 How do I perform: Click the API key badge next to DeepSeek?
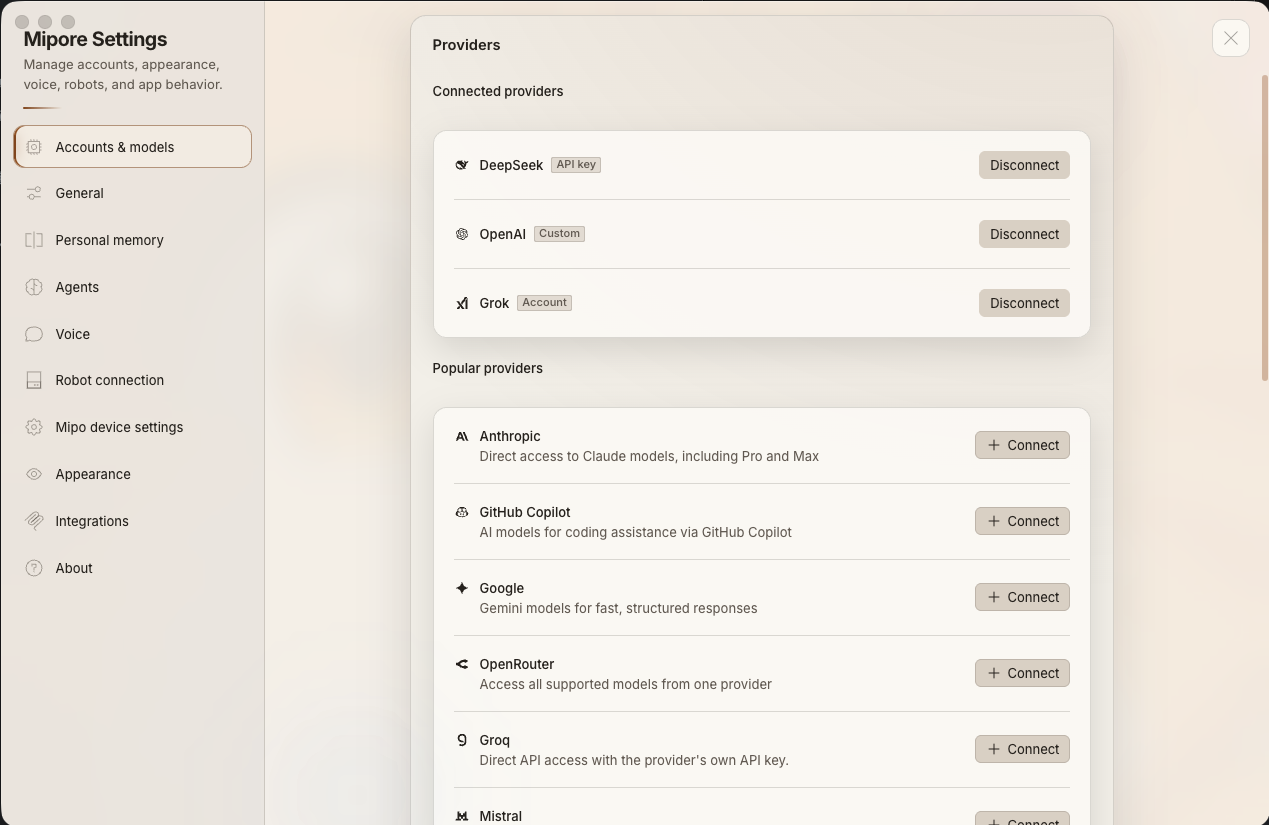[576, 165]
